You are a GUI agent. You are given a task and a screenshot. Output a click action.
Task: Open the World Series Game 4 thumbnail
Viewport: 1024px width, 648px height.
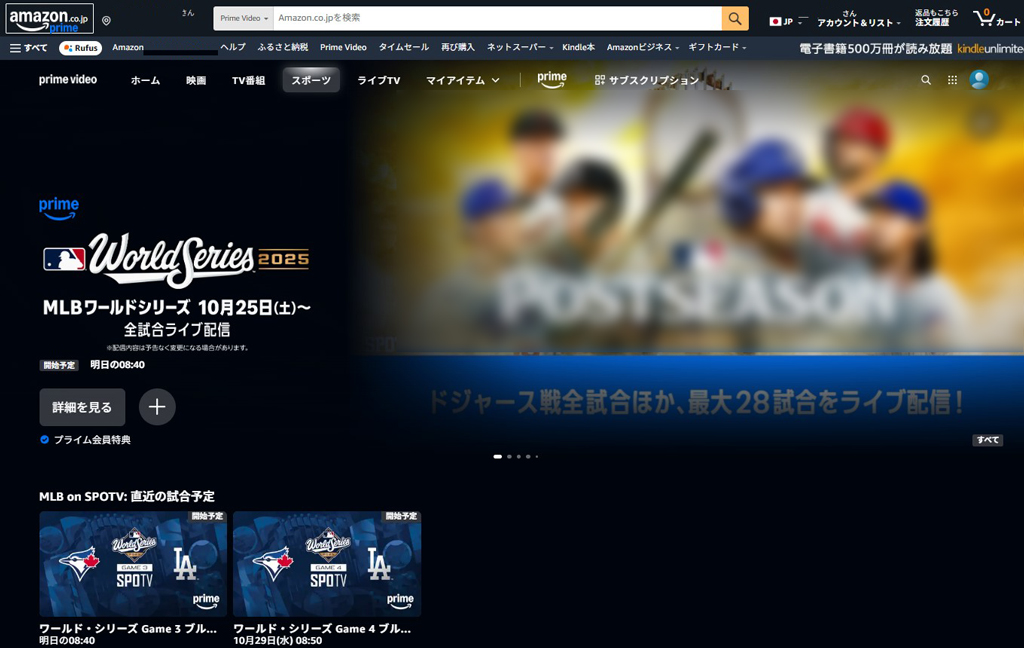(327, 564)
